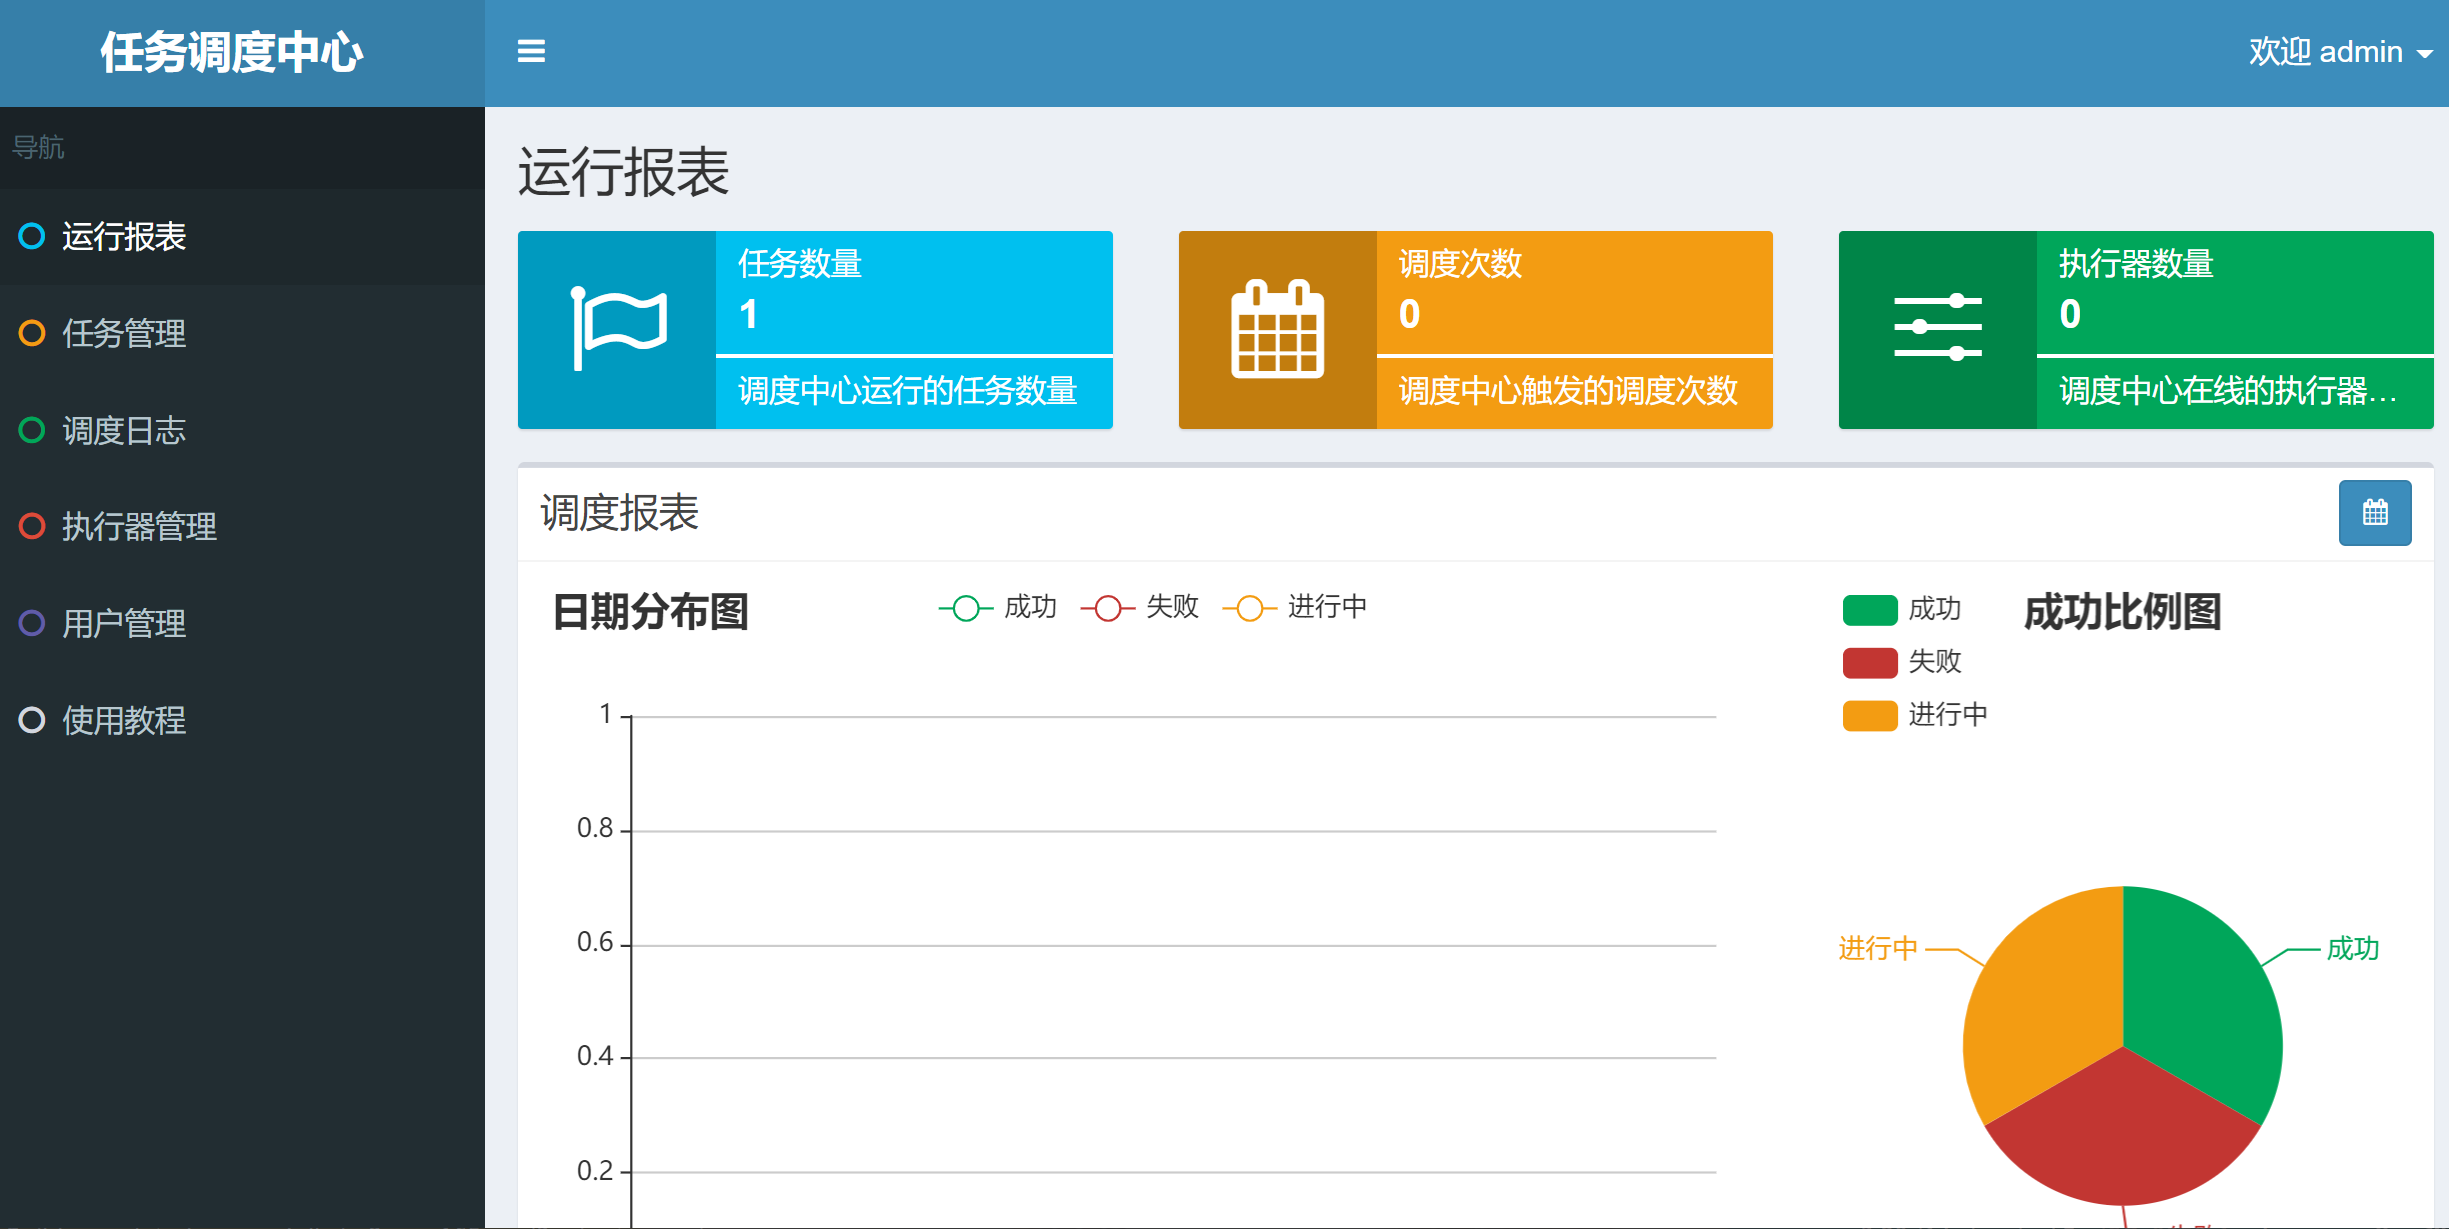Click the sliders icon on the 执行器数量 card
Image resolution: width=2449 pixels, height=1229 pixels.
[1938, 327]
